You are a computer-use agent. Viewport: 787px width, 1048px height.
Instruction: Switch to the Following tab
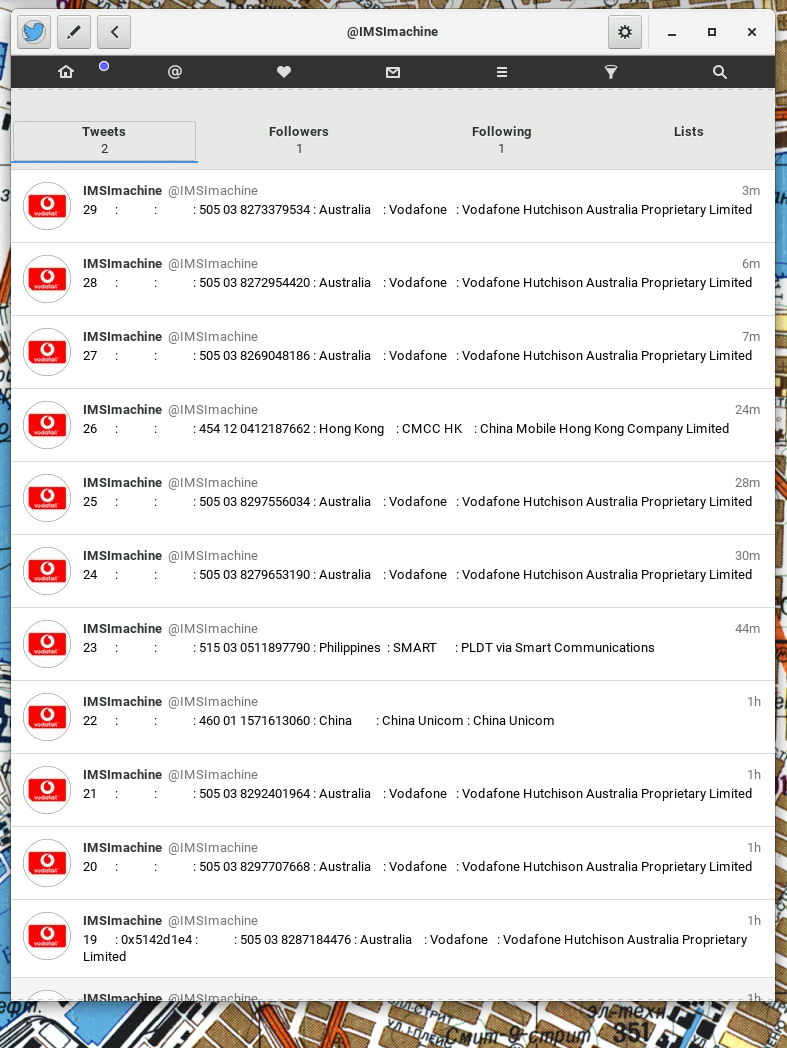(501, 140)
